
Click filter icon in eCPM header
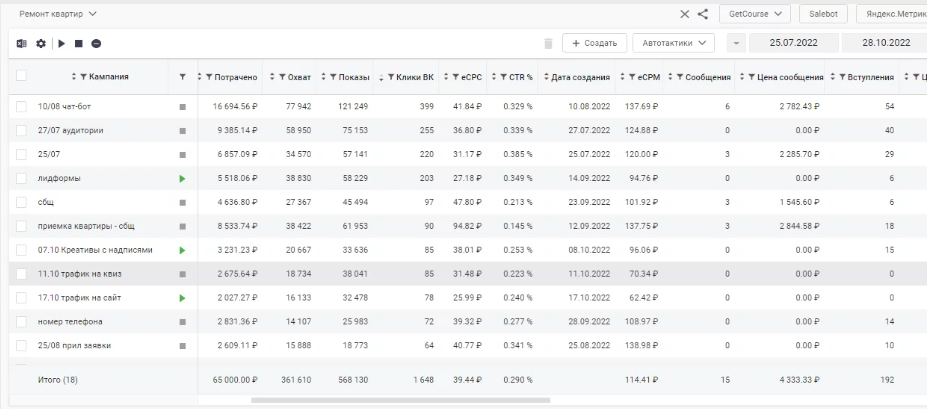click(633, 77)
